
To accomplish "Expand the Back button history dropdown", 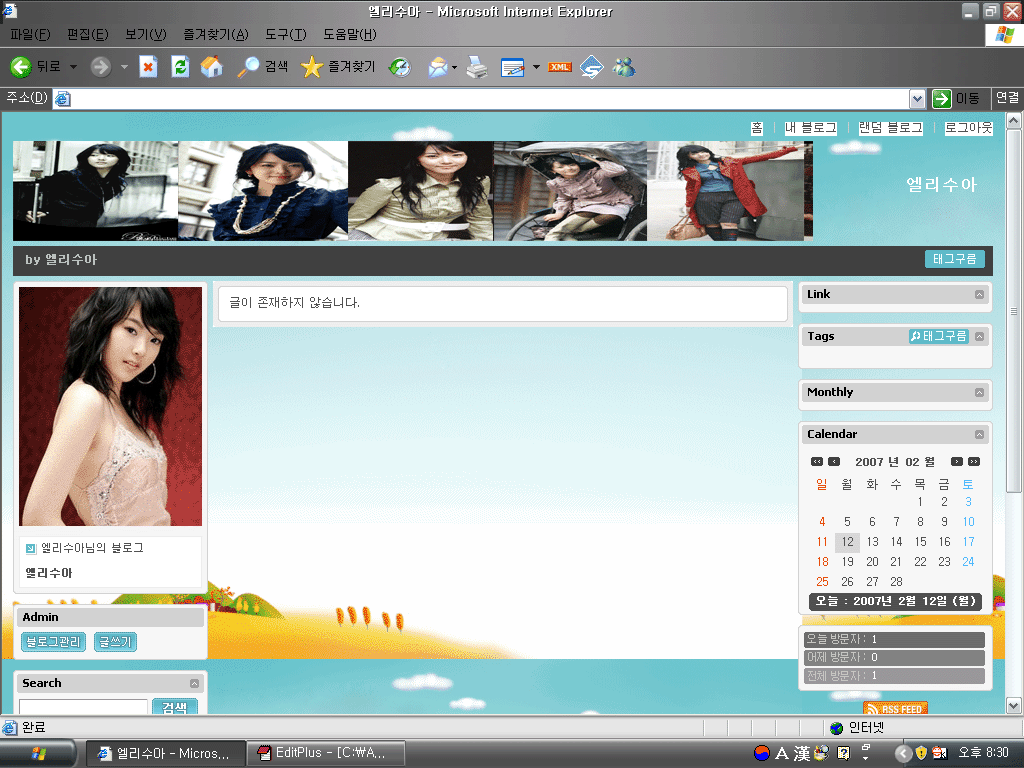I will tap(73, 67).
